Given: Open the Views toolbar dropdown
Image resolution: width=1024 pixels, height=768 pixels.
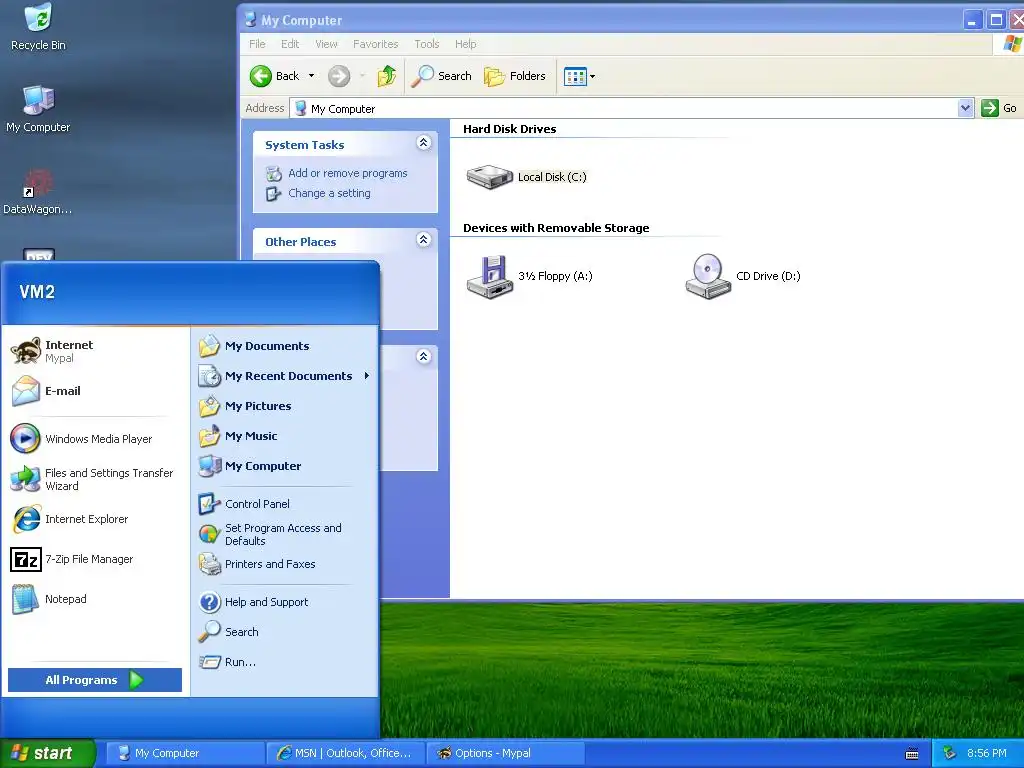Looking at the screenshot, I should (579, 76).
